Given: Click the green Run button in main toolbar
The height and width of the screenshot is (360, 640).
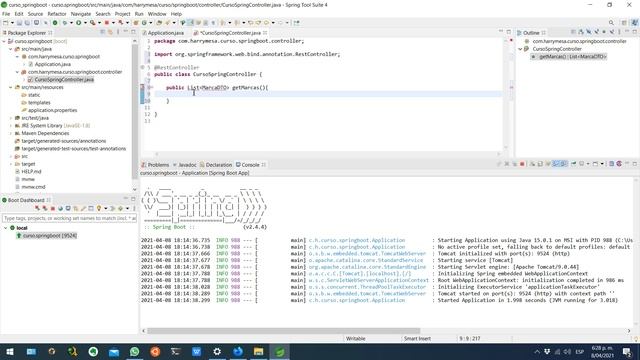Looking at the screenshot, I should tap(78, 23).
